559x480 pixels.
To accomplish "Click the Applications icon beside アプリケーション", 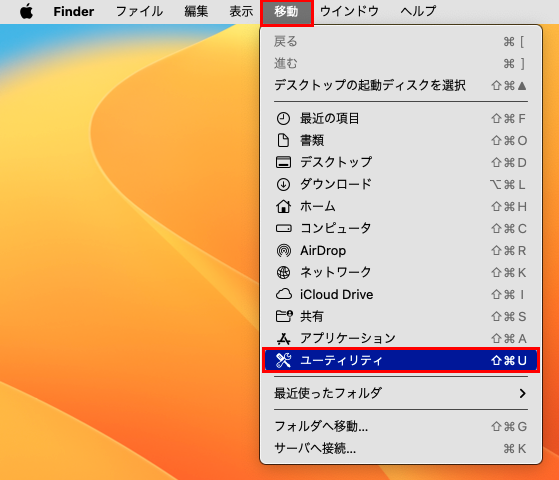I will (283, 338).
